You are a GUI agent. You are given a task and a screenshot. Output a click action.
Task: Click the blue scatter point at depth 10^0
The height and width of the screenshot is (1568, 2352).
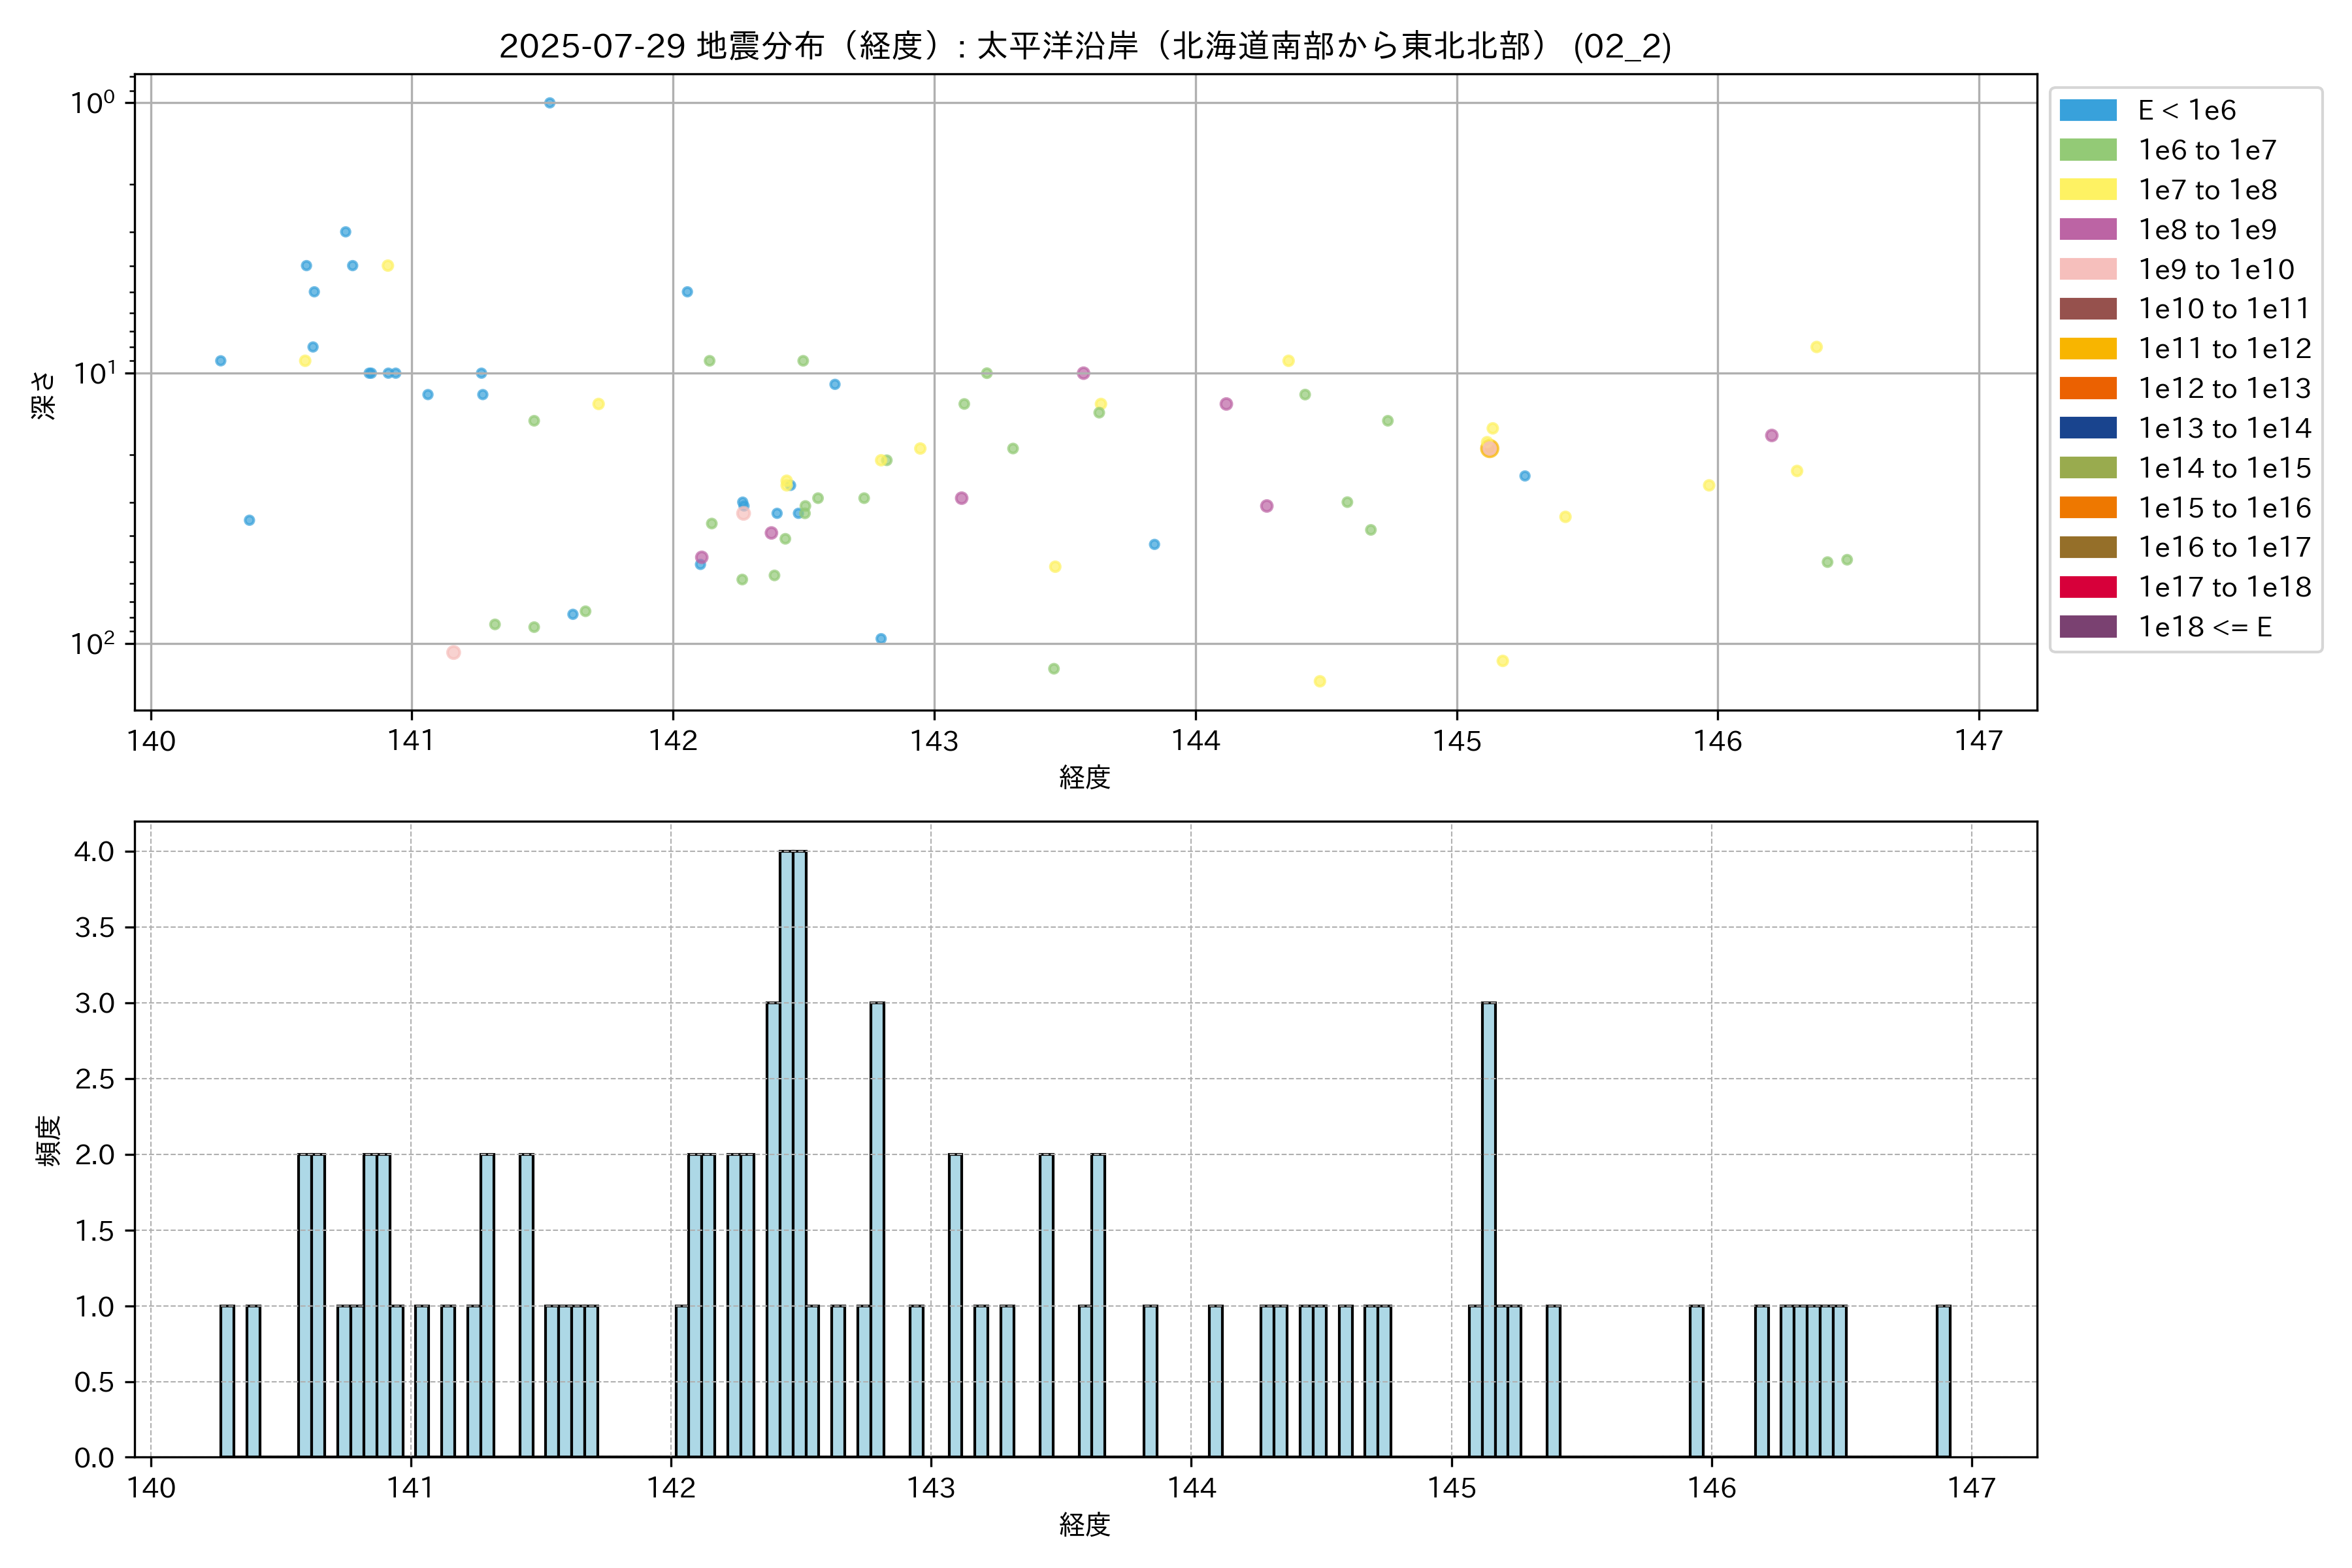point(549,103)
